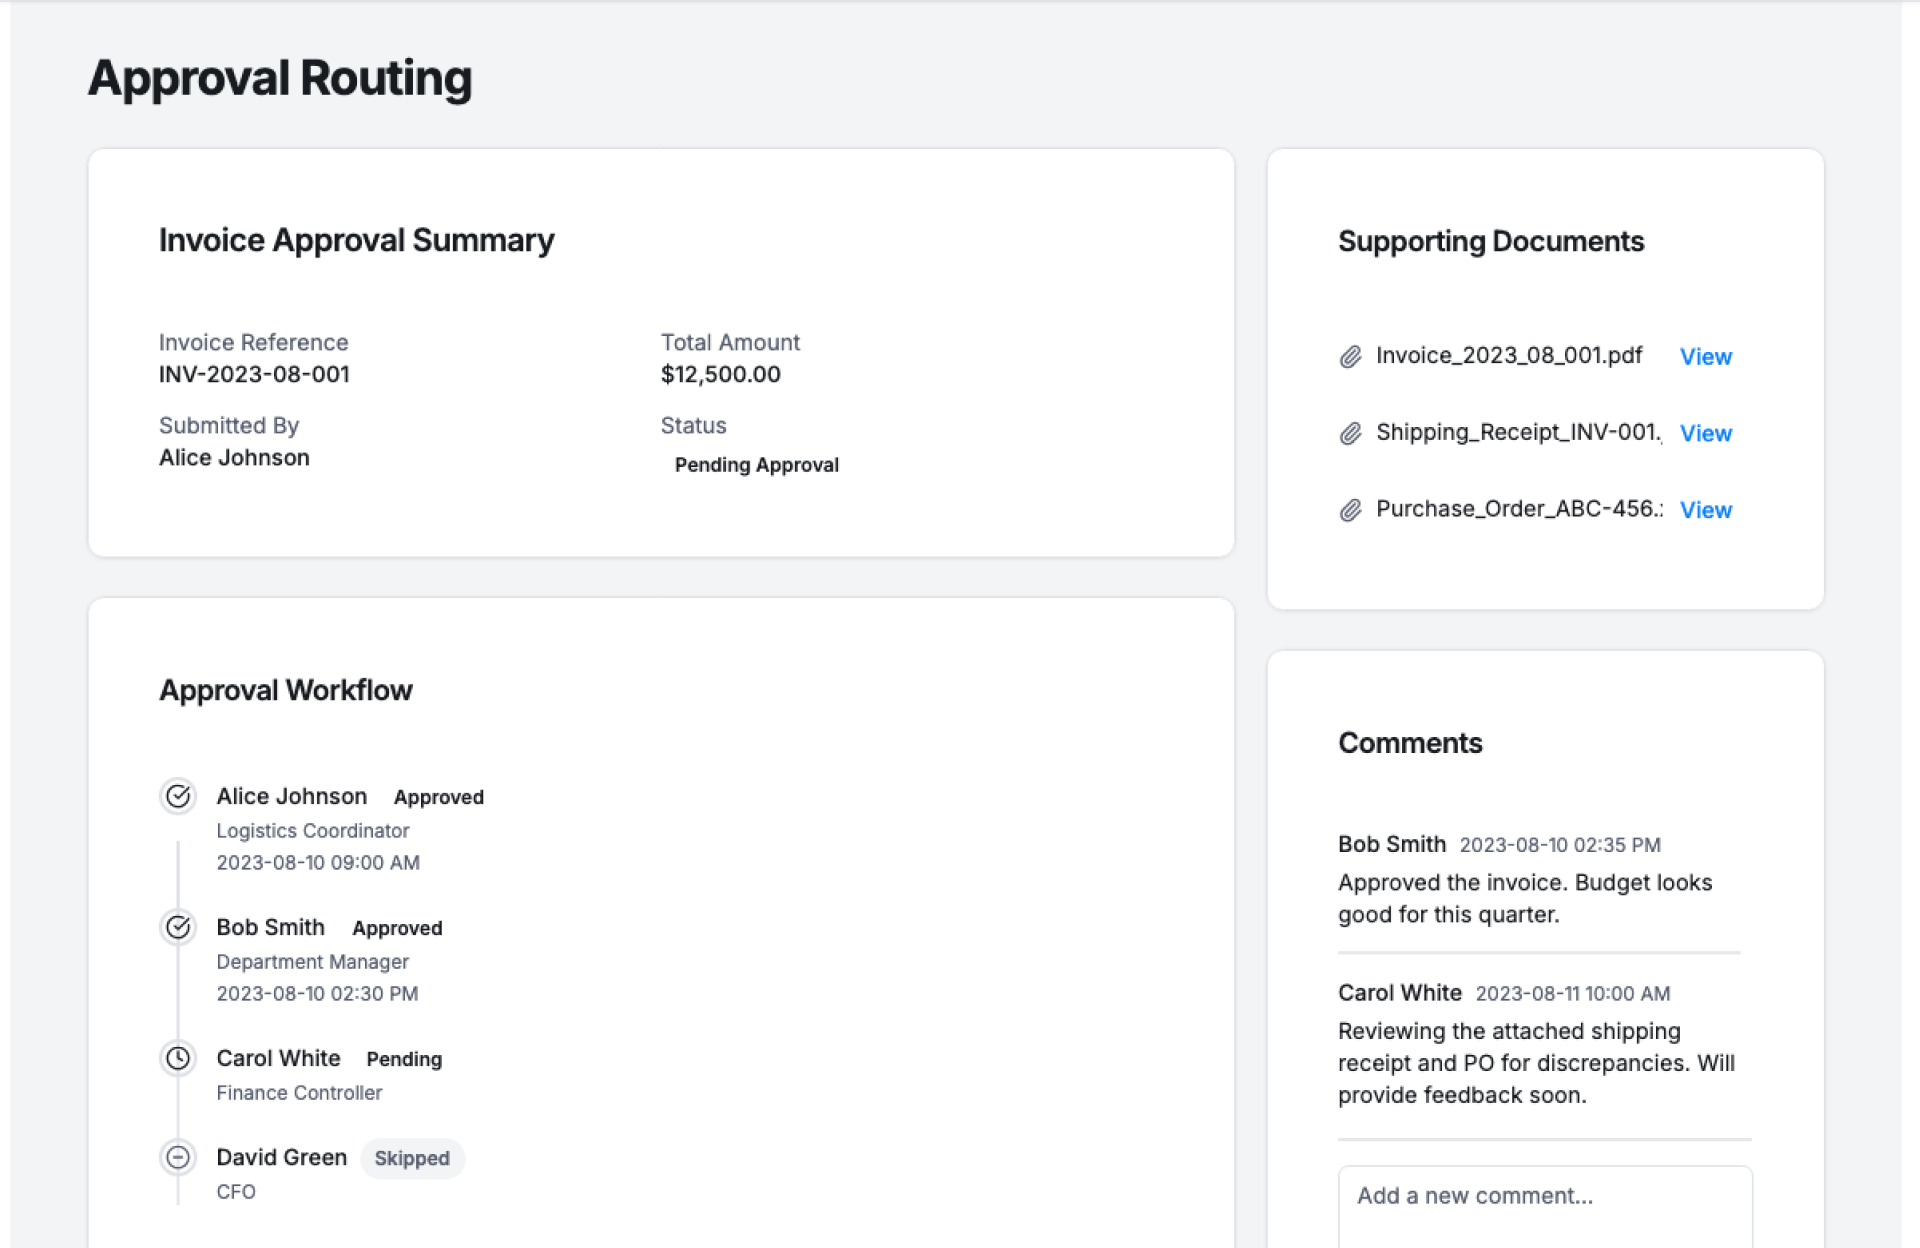View the Purchase_Order_ABC-456 document

(x=1705, y=510)
